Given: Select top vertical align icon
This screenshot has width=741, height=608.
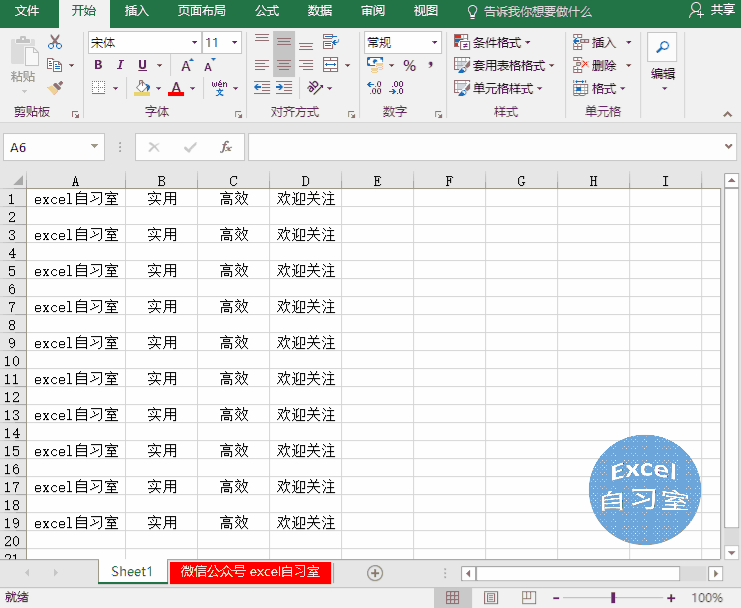Looking at the screenshot, I should (x=261, y=42).
